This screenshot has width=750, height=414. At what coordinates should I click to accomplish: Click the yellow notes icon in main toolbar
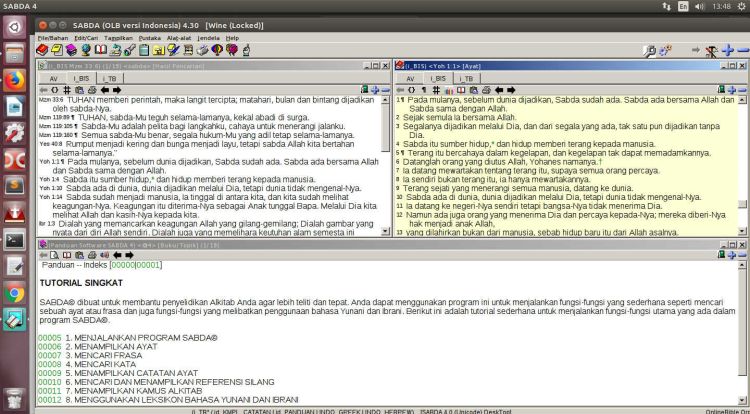click(x=57, y=50)
